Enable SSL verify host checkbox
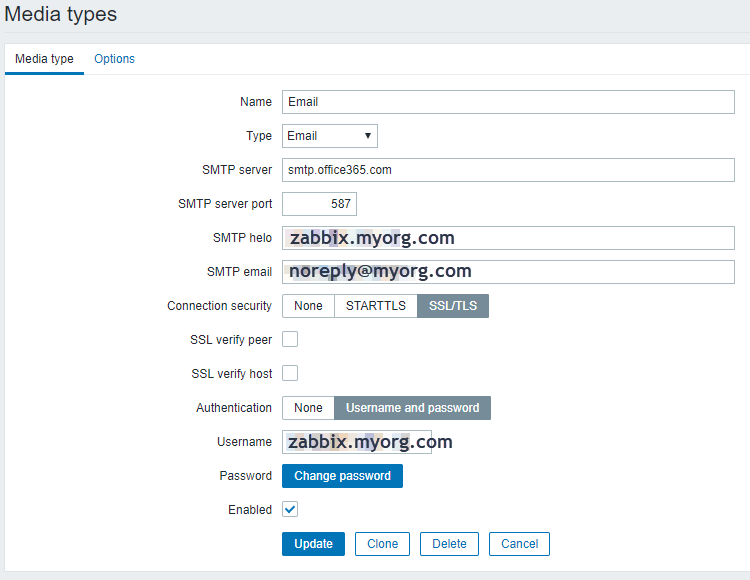The image size is (750, 580). tap(290, 374)
